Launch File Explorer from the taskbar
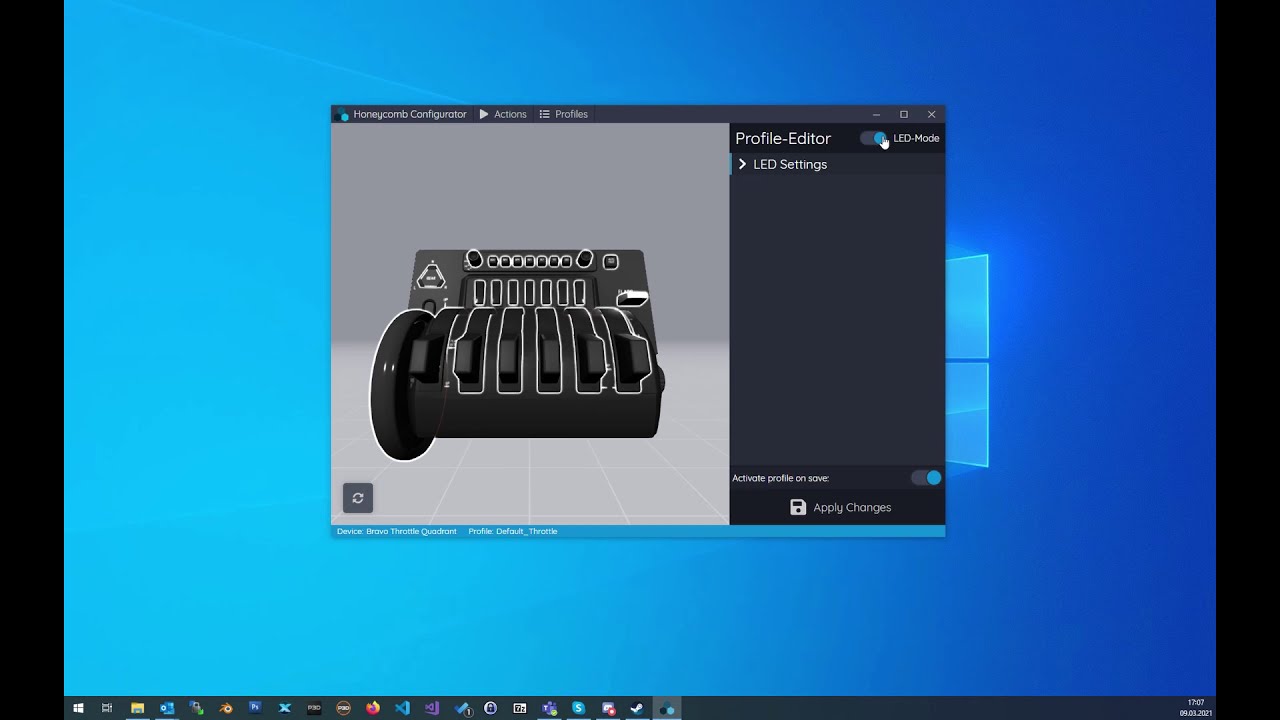 coord(138,708)
